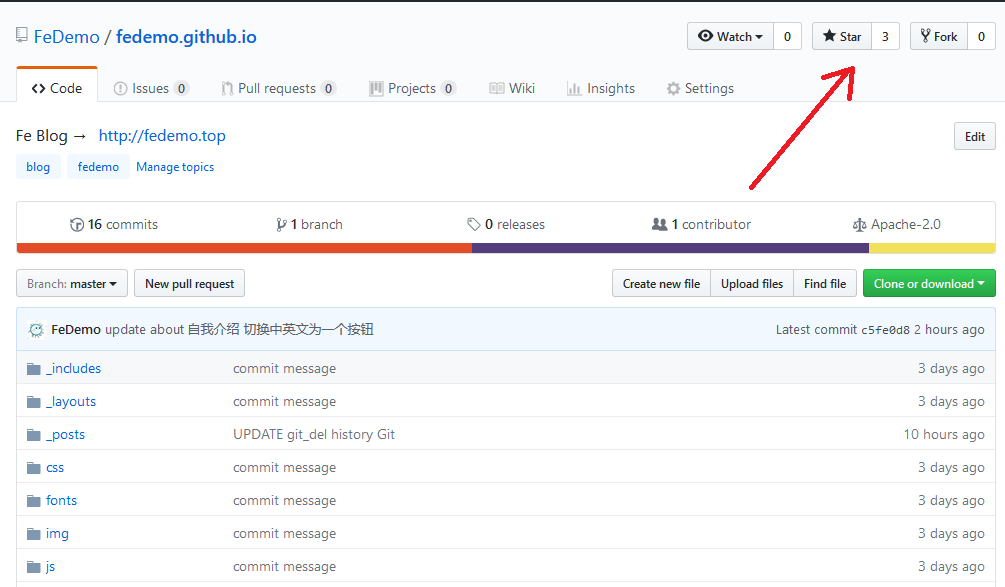This screenshot has width=1005, height=587.
Task: Open the Pull requests tab
Action: tap(278, 88)
